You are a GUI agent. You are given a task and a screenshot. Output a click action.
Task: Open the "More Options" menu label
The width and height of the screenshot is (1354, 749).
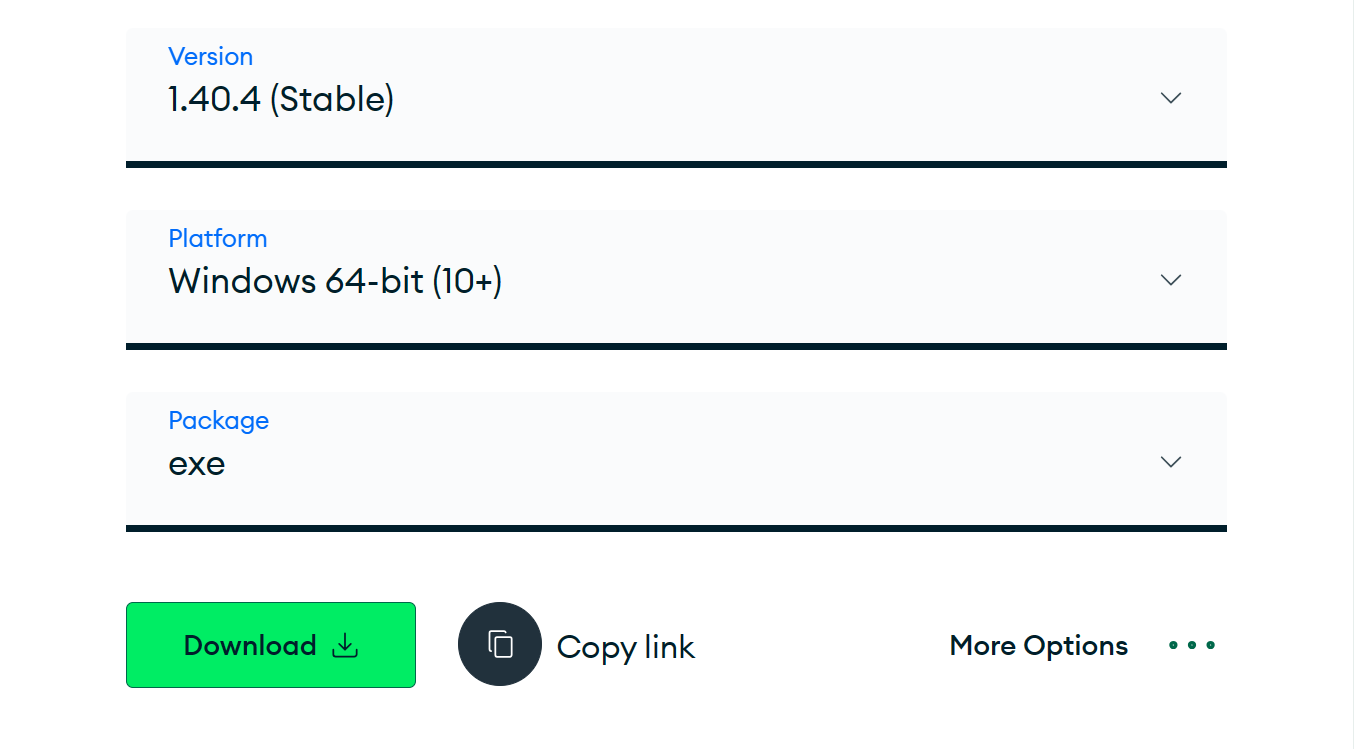point(1038,646)
